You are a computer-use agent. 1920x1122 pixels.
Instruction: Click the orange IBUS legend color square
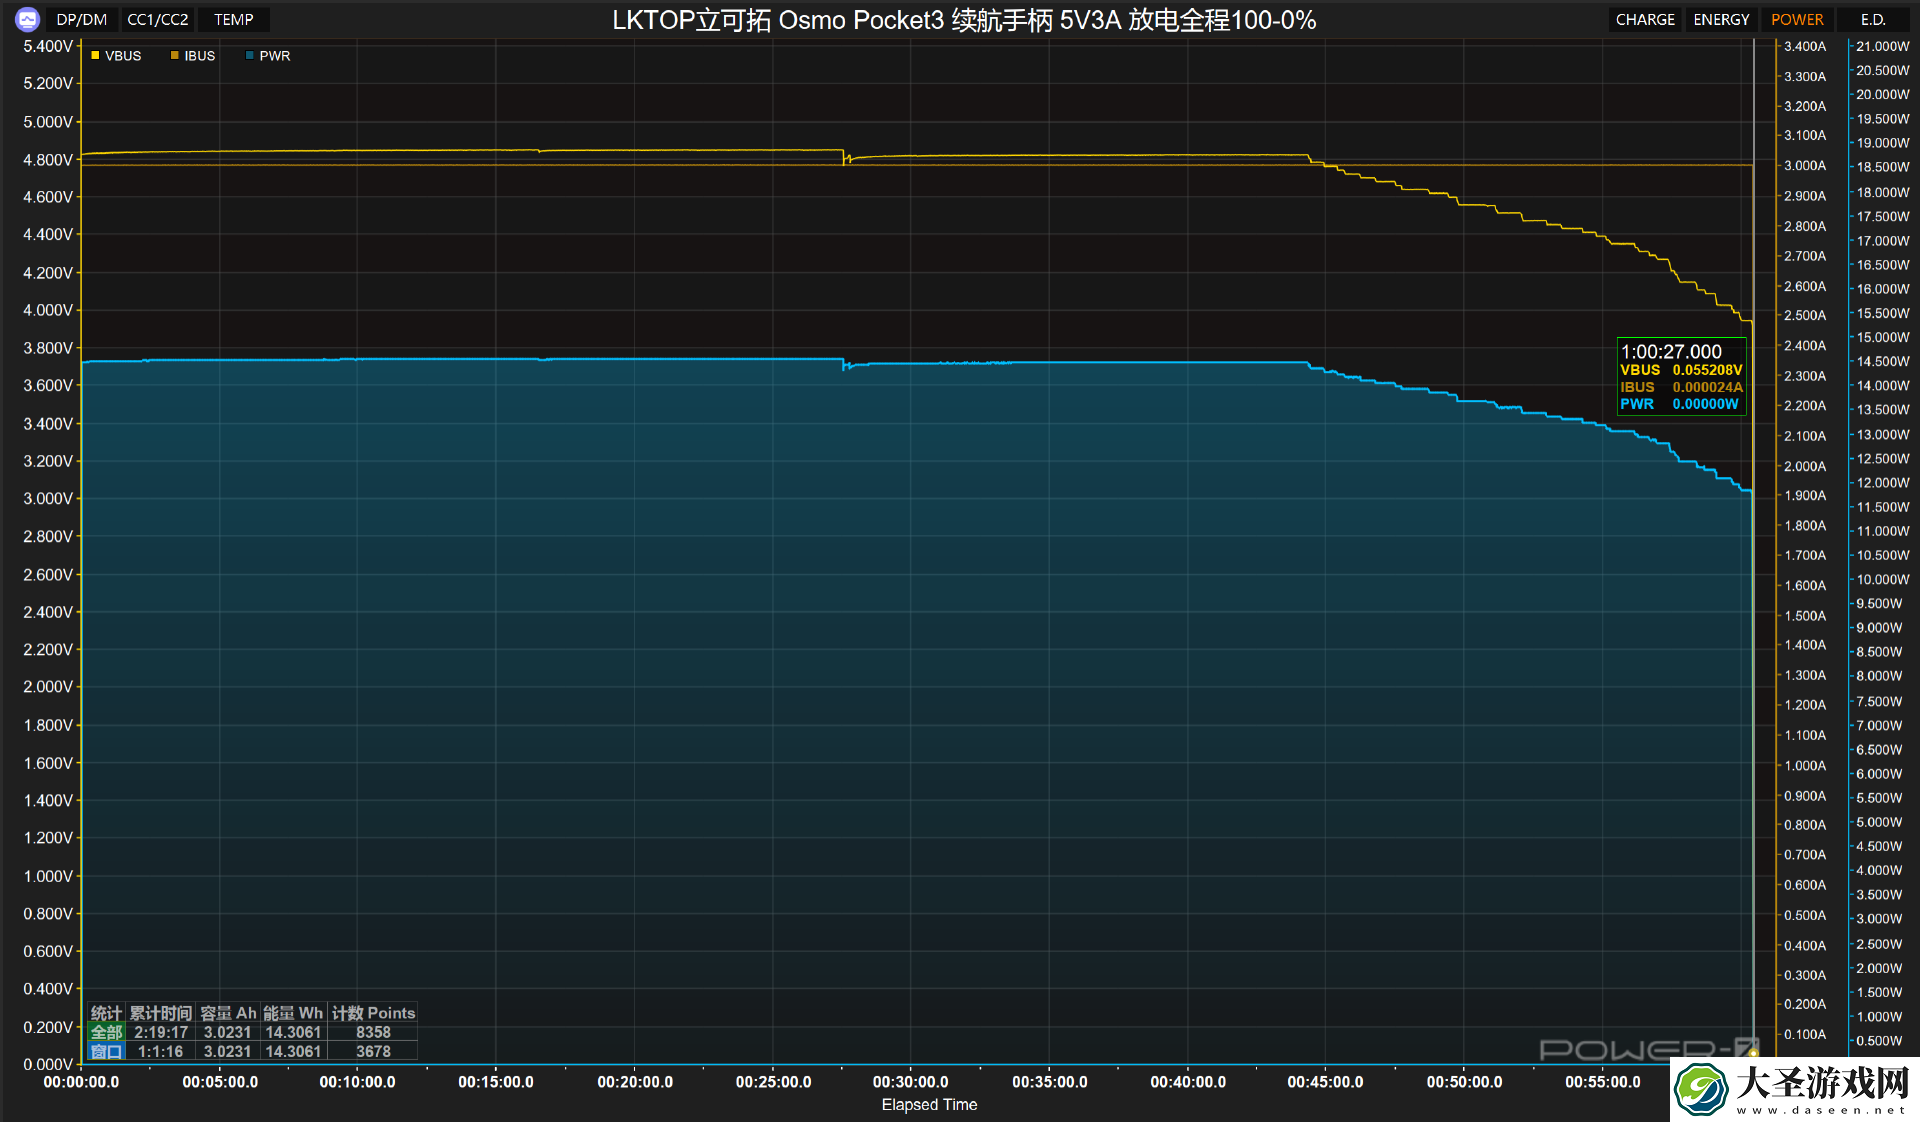pos(175,56)
